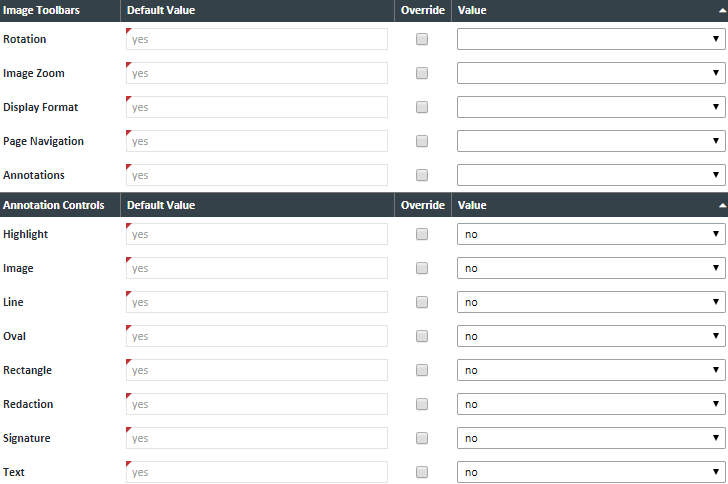Open the Oval value dropdown
Screen dimensions: 728x484
pos(590,336)
